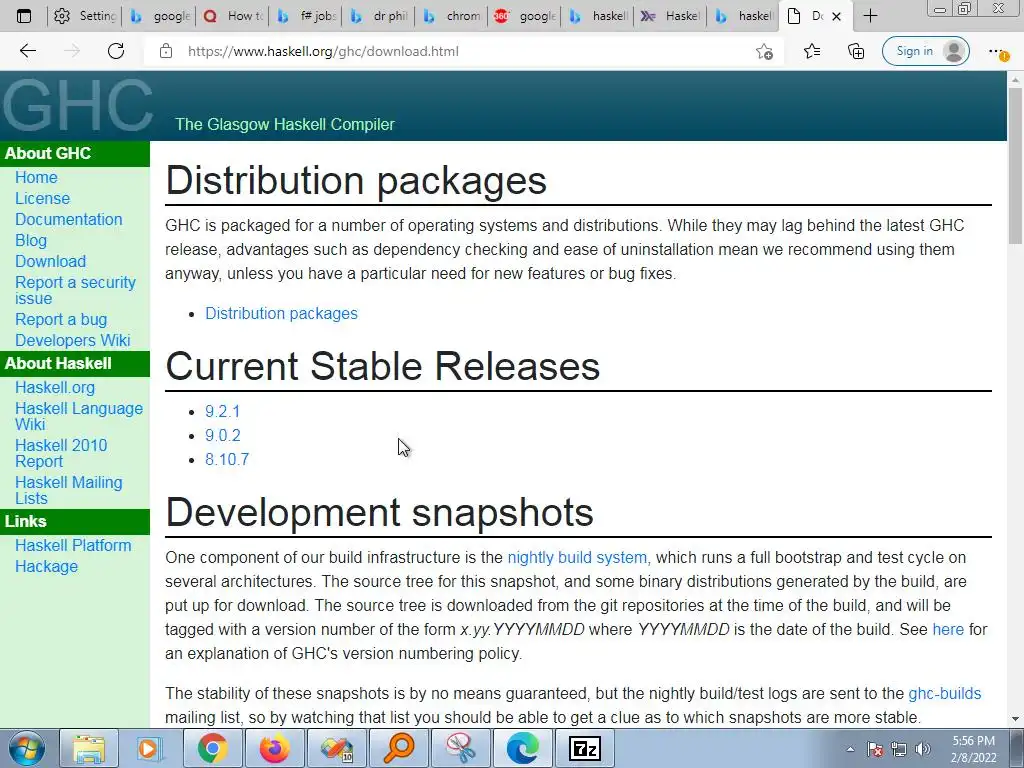Open the Snipping Tool from the taskbar
Viewport: 1024px width, 768px height.
click(460, 748)
